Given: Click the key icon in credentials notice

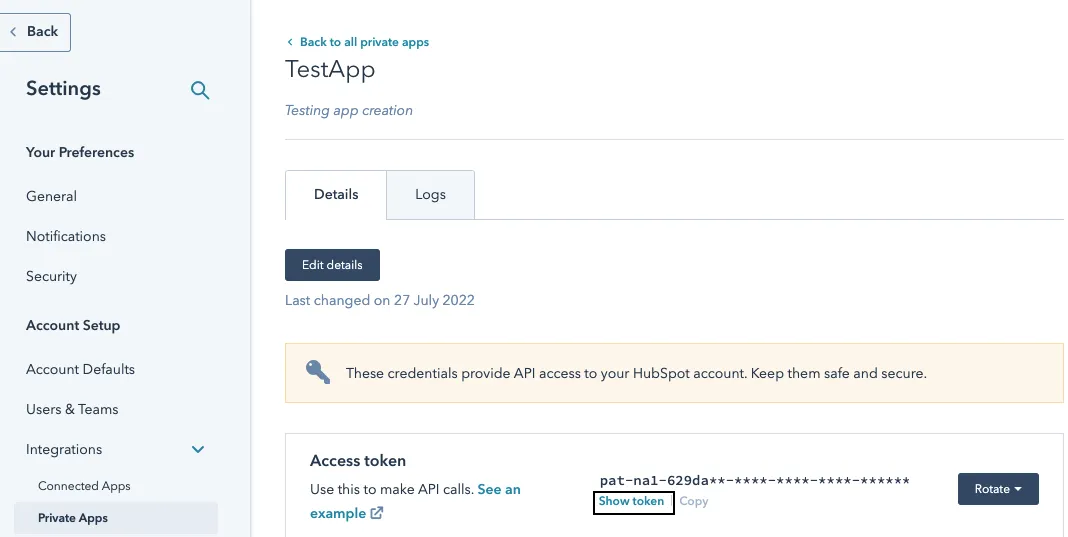Looking at the screenshot, I should click(x=318, y=373).
